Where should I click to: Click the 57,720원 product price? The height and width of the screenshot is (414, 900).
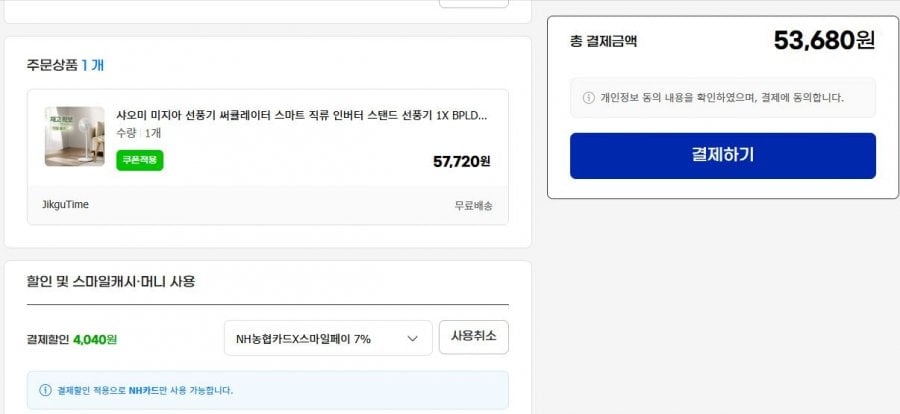pyautogui.click(x=461, y=161)
